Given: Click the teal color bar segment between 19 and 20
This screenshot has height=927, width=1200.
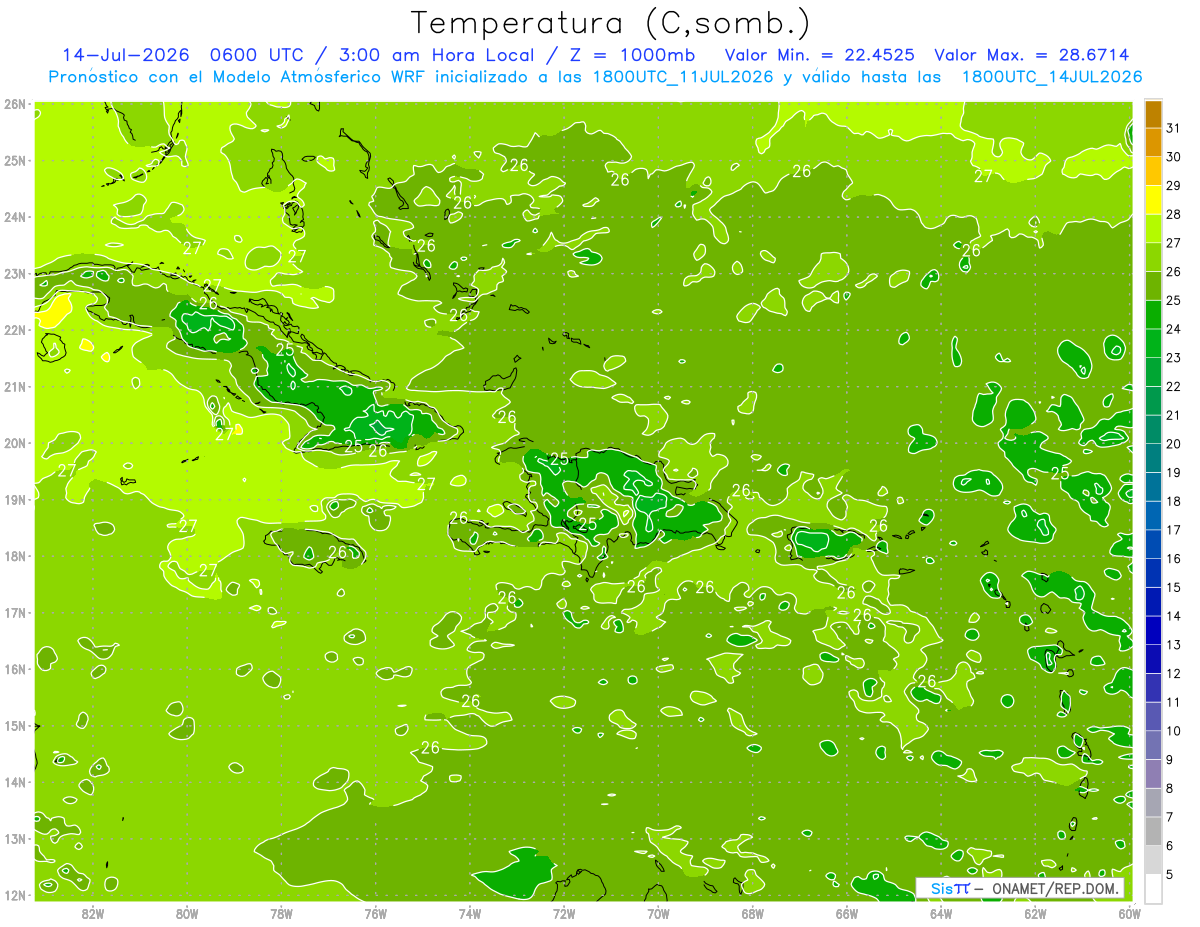Looking at the screenshot, I should pos(1153,458).
